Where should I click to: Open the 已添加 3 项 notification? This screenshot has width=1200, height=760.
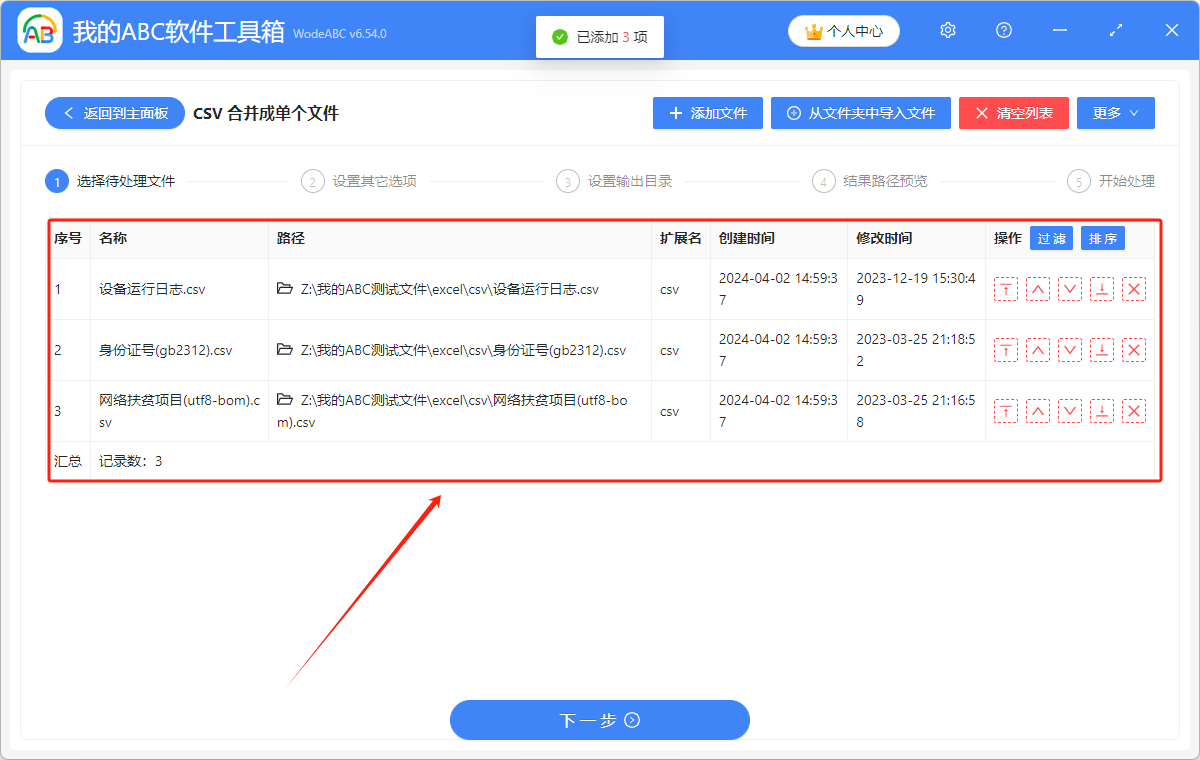599,36
